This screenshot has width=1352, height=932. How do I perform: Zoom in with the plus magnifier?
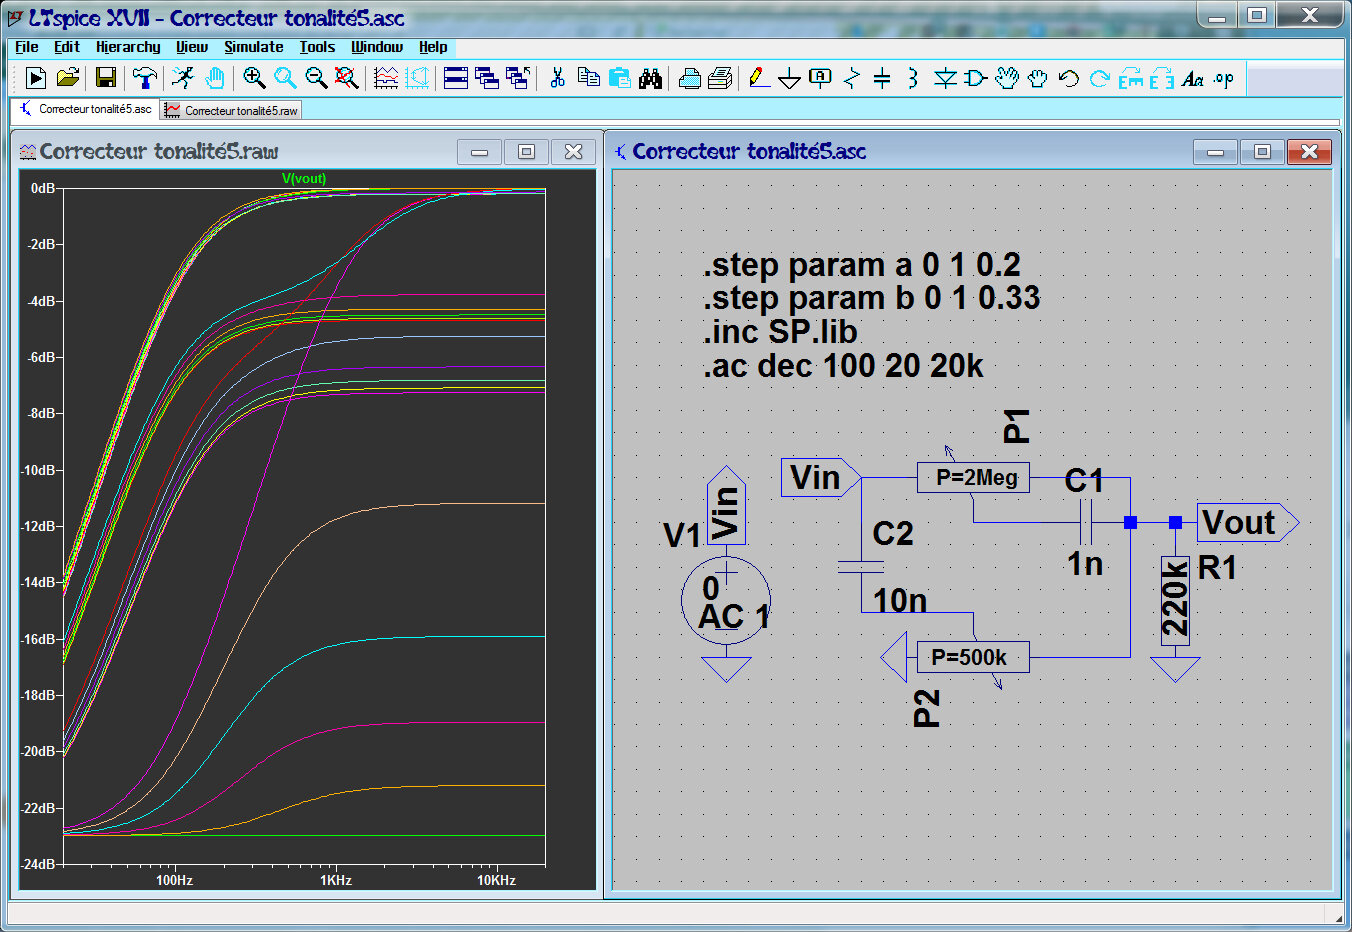point(254,78)
